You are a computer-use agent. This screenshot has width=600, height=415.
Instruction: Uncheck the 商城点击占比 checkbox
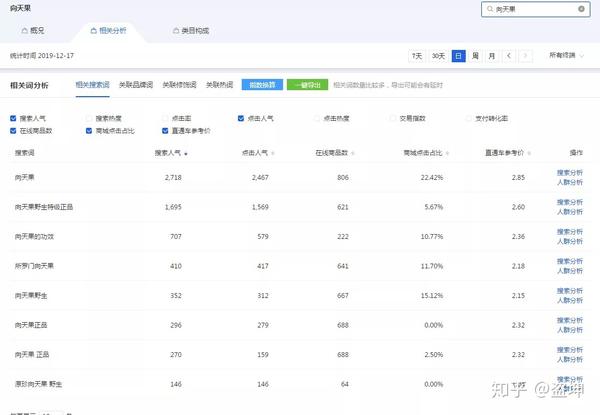pyautogui.click(x=89, y=131)
